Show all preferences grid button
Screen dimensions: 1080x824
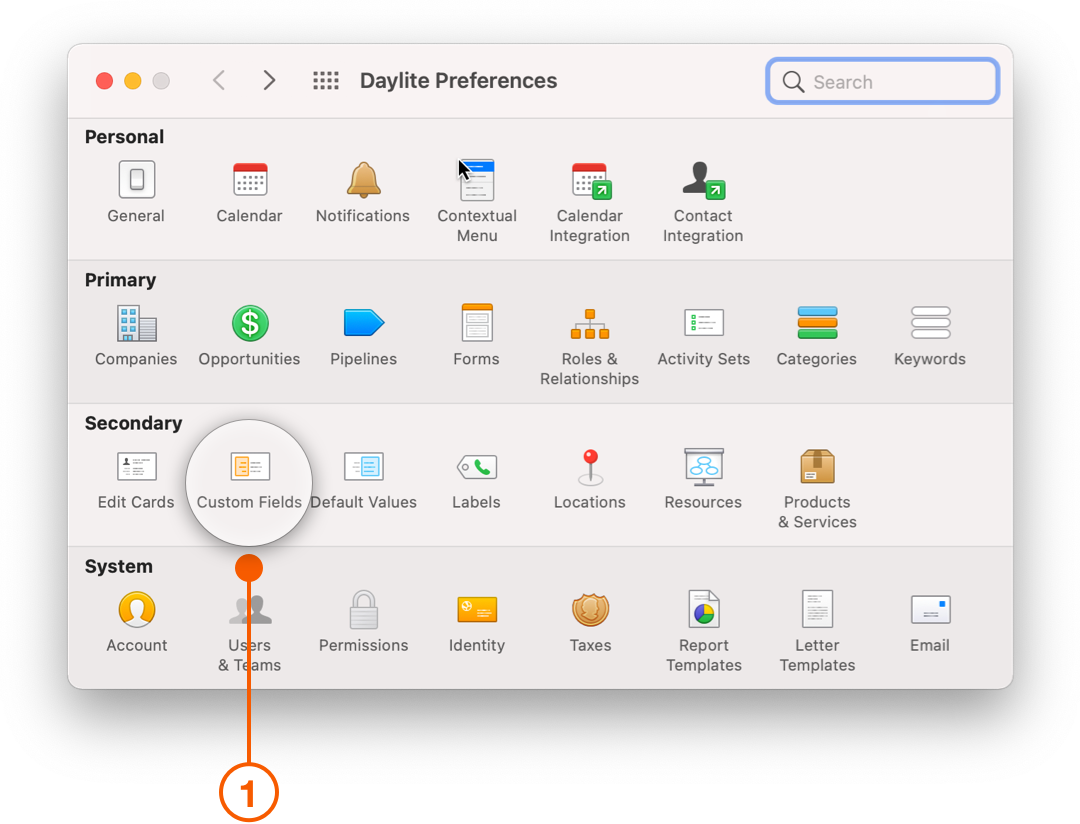(x=326, y=81)
